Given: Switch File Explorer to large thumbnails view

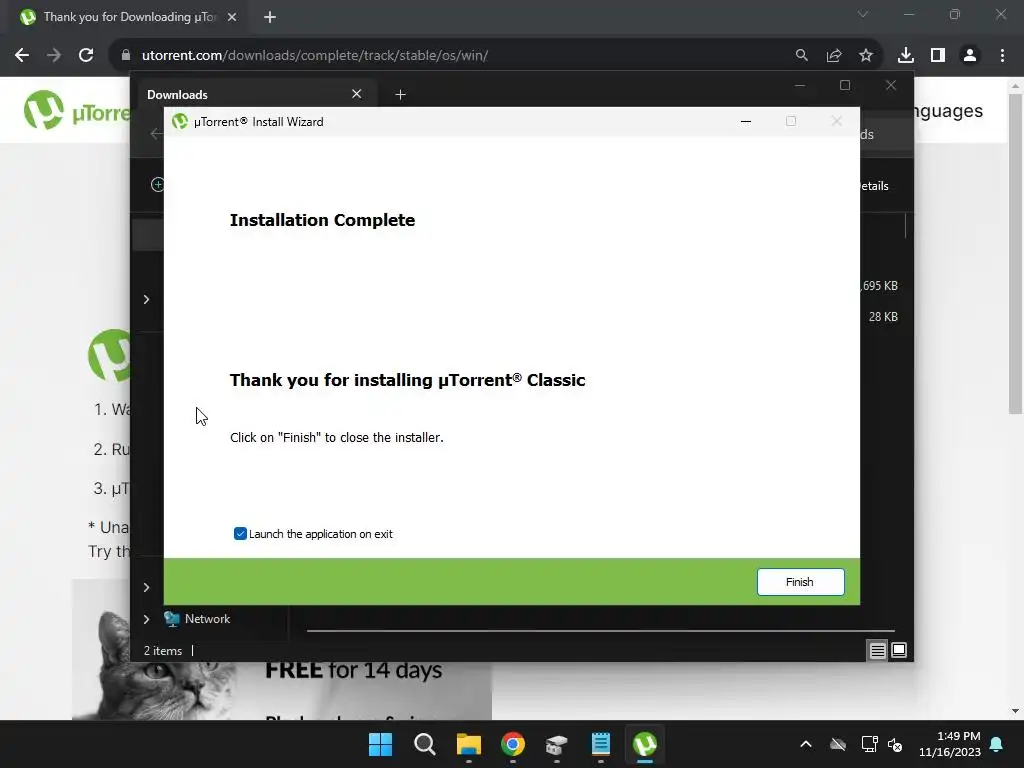Looking at the screenshot, I should pos(899,650).
